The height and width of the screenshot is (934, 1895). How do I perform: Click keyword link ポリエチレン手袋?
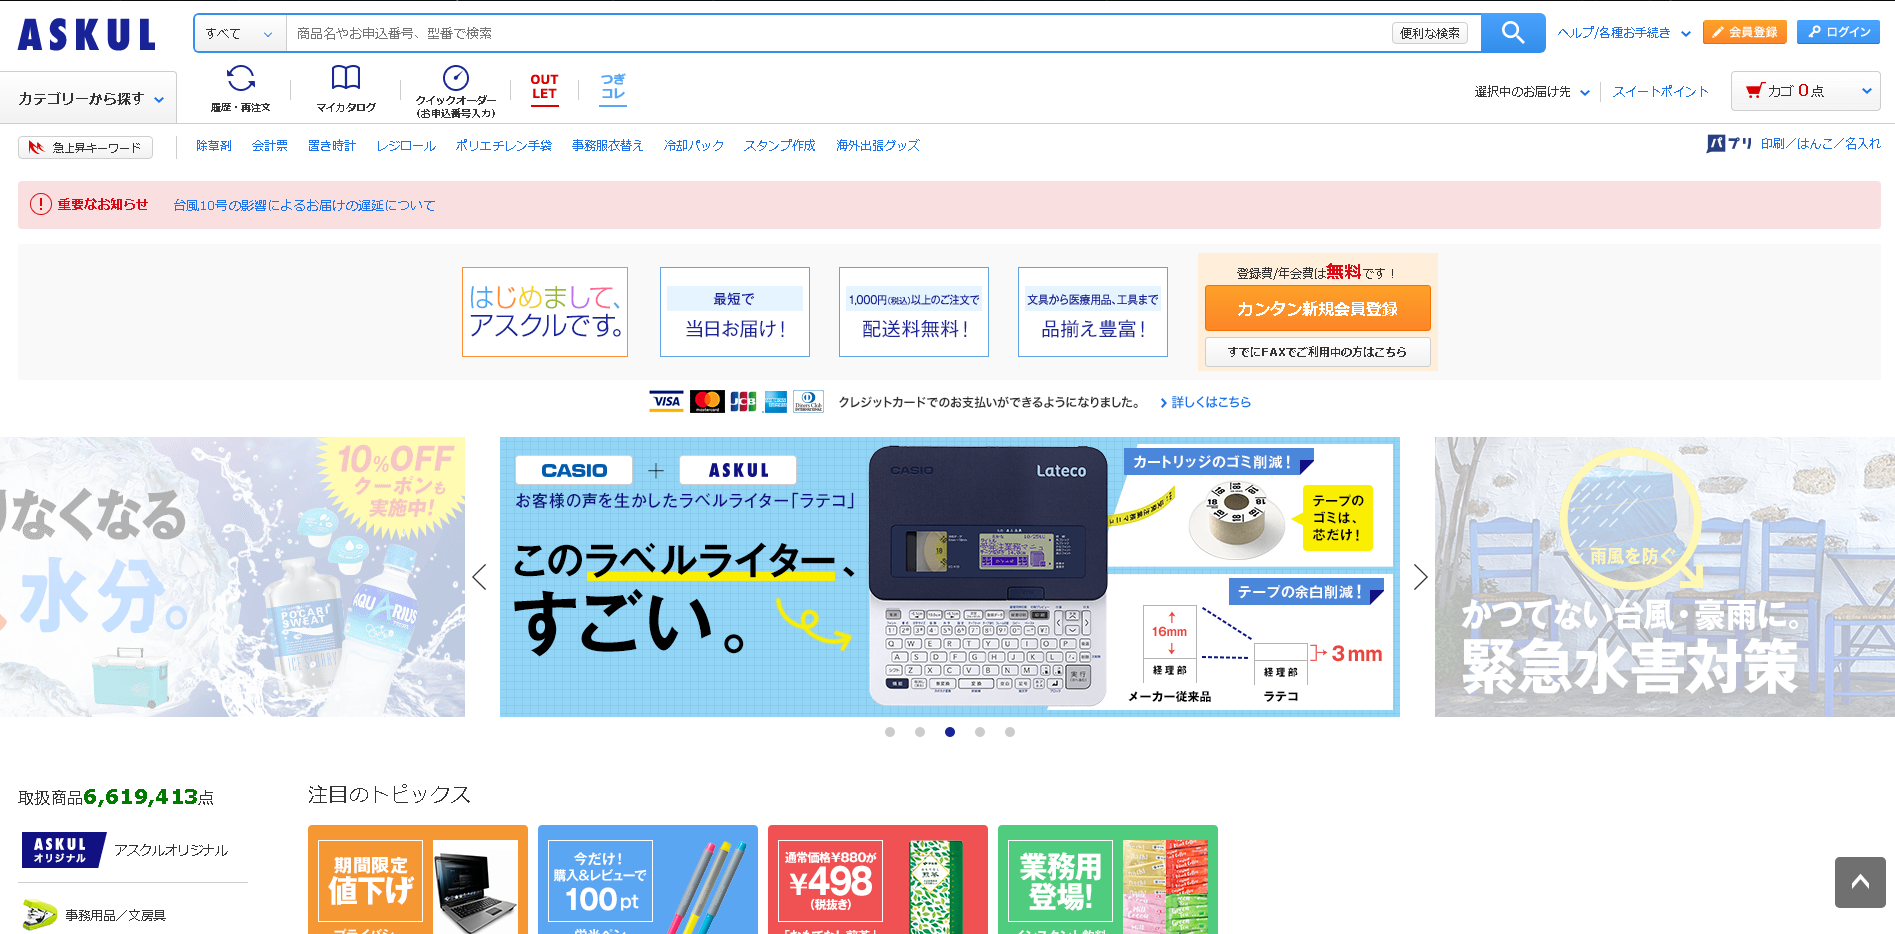(x=504, y=145)
